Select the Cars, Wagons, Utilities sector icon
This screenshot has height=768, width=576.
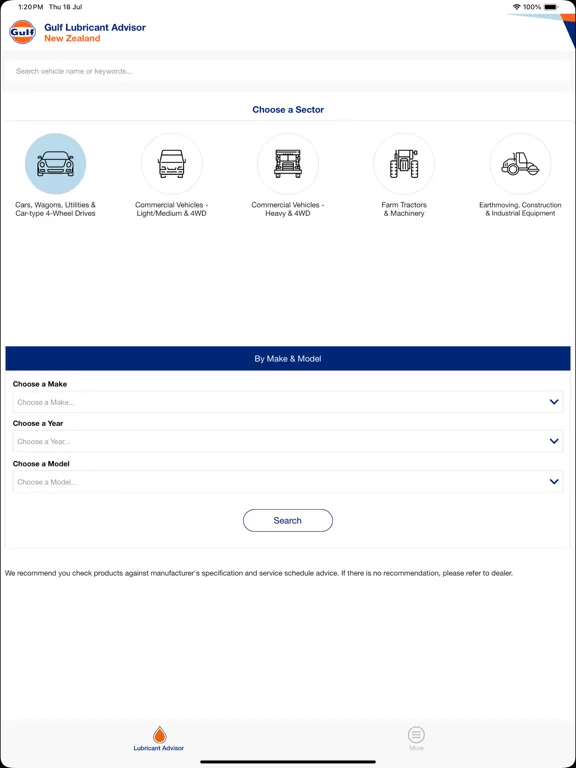(x=55, y=164)
